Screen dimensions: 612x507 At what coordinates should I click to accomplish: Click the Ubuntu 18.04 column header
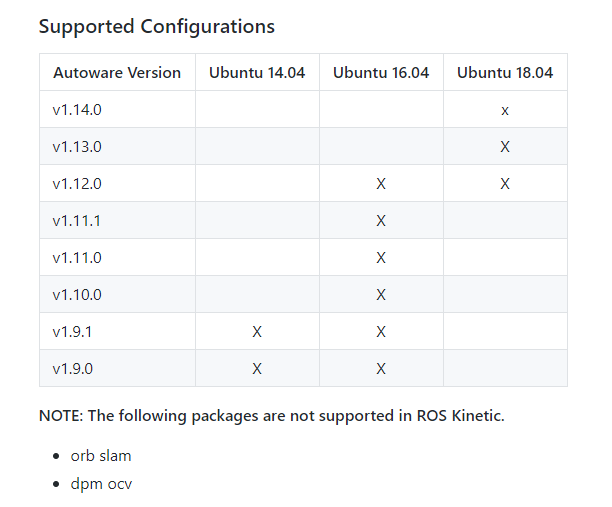tap(505, 72)
